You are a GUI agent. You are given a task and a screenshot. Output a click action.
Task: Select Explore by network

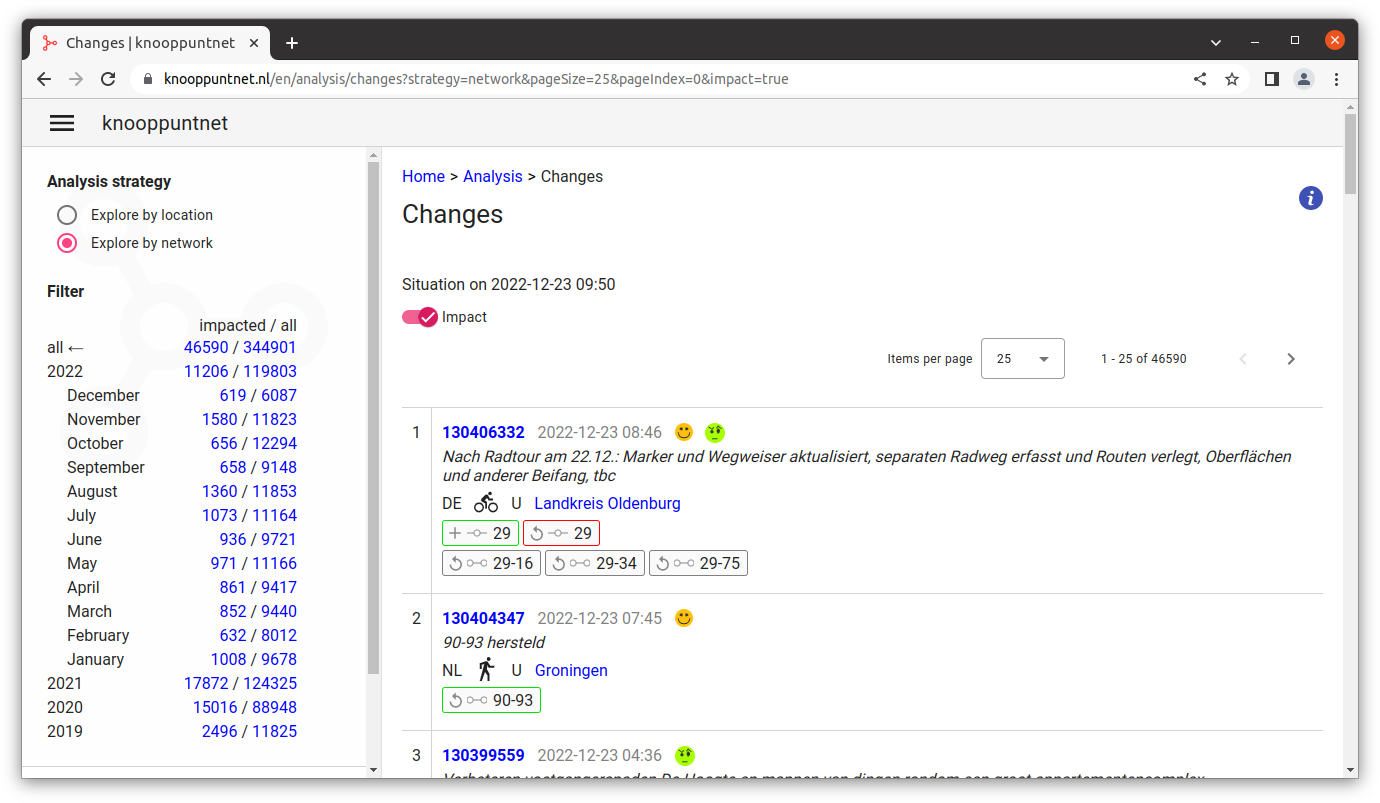[67, 243]
